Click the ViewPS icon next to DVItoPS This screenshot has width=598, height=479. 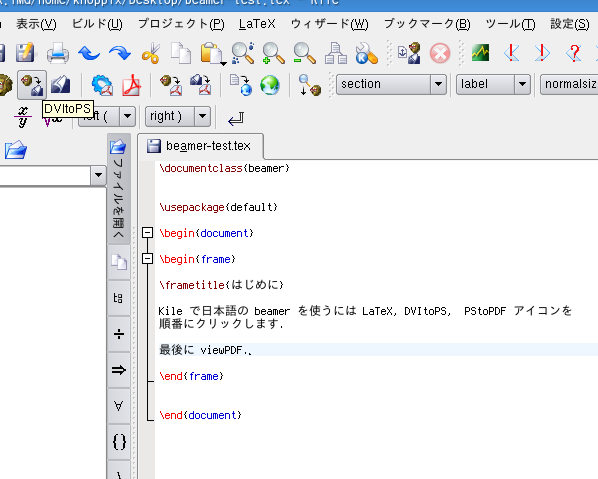[x=61, y=84]
